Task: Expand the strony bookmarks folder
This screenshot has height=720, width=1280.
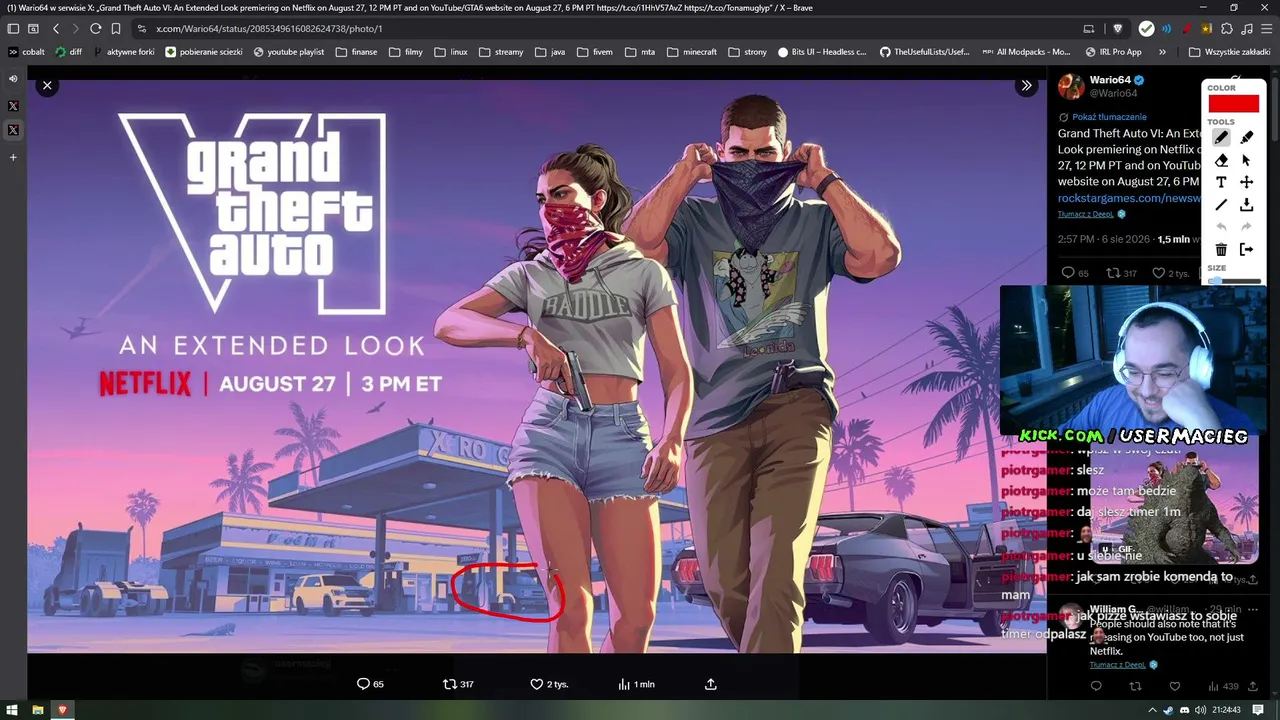Action: pos(748,52)
